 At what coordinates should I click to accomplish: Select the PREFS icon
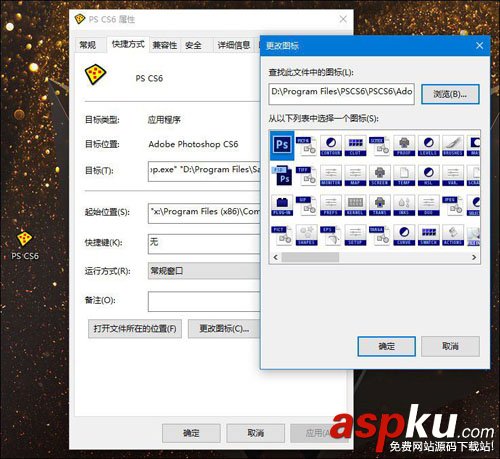[x=331, y=205]
